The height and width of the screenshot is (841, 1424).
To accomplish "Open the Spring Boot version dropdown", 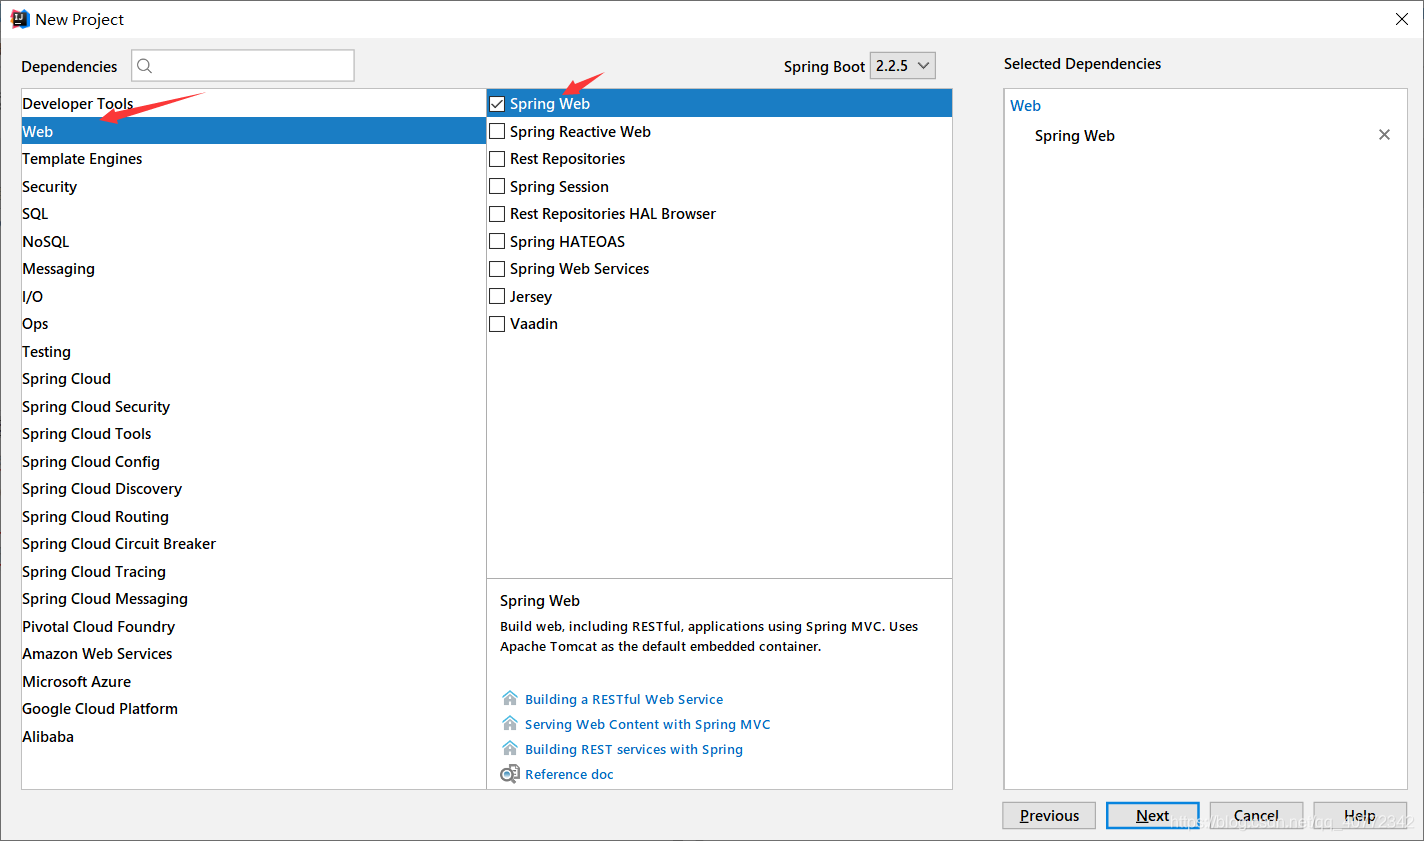I will (903, 66).
